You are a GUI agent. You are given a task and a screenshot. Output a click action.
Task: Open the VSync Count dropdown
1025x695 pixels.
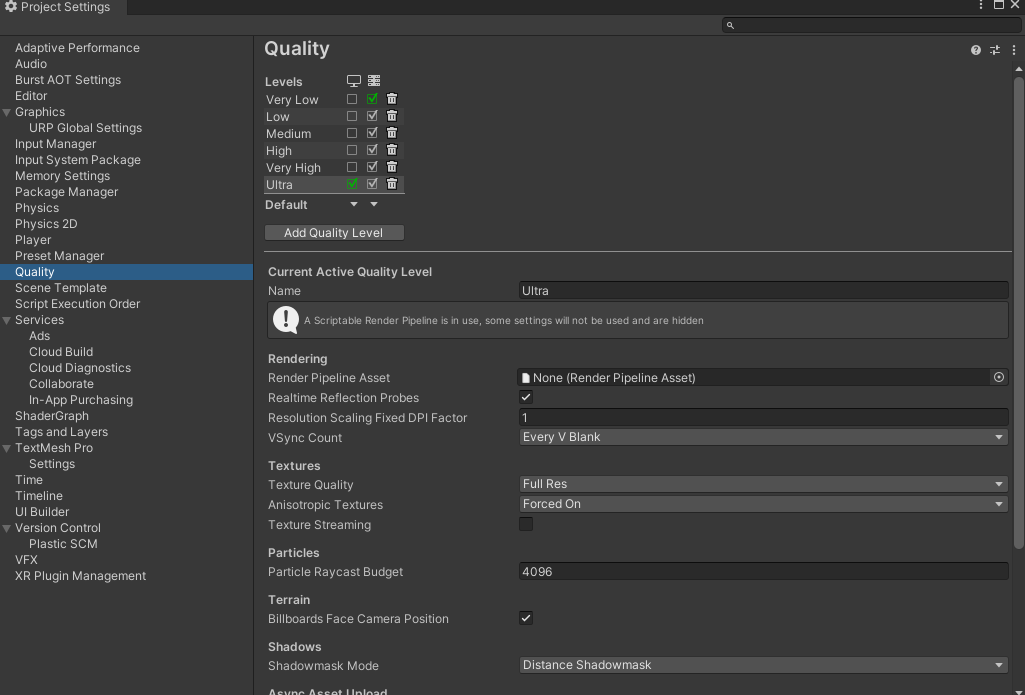click(762, 437)
